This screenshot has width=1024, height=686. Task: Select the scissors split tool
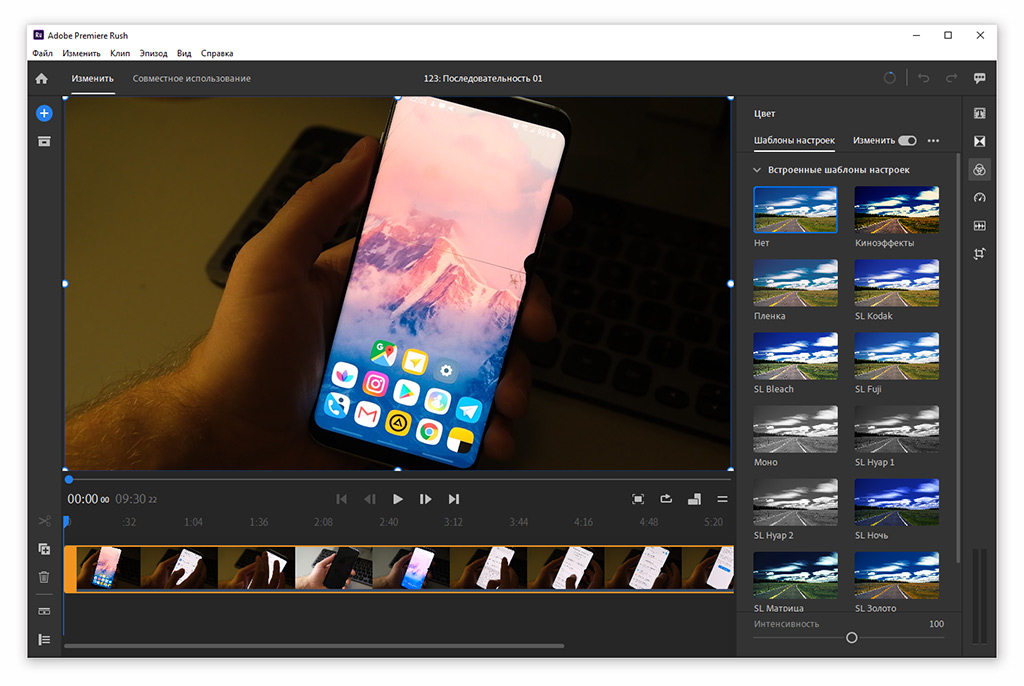click(44, 521)
